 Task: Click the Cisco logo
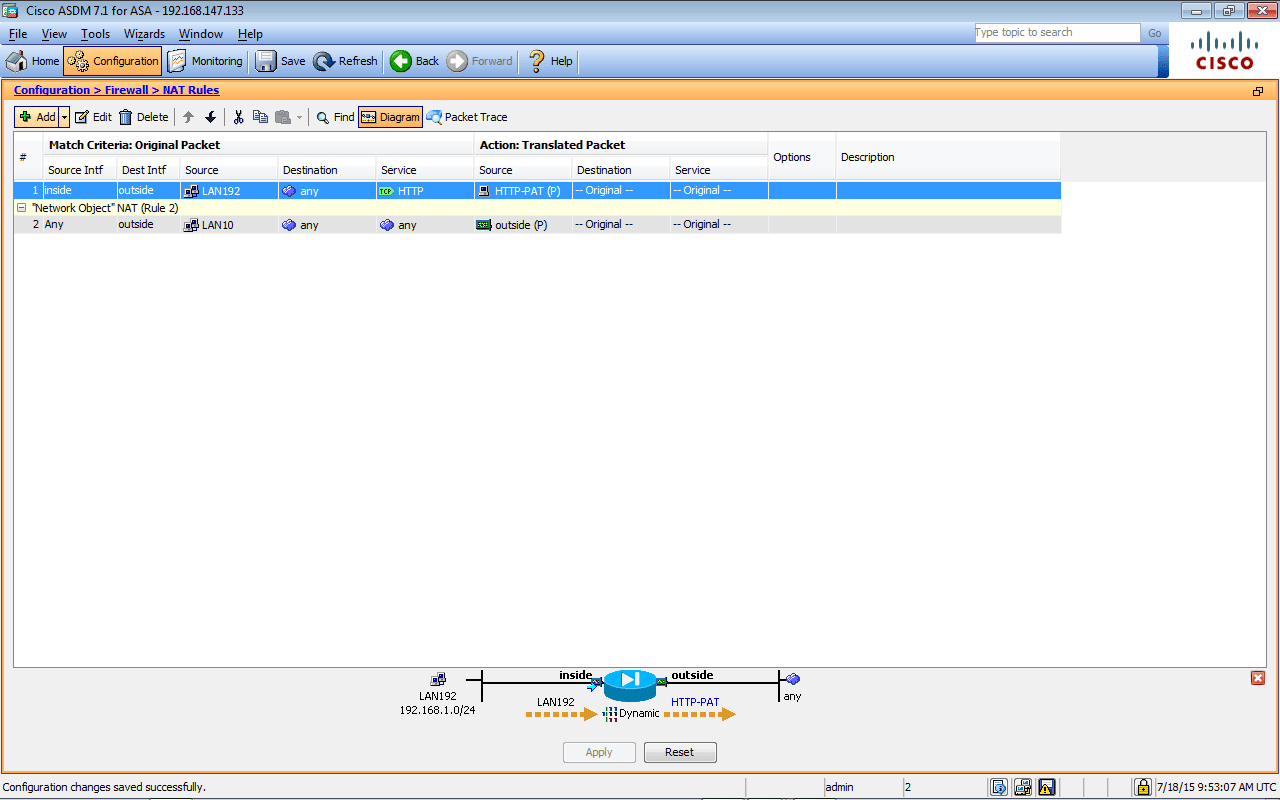(x=1225, y=51)
